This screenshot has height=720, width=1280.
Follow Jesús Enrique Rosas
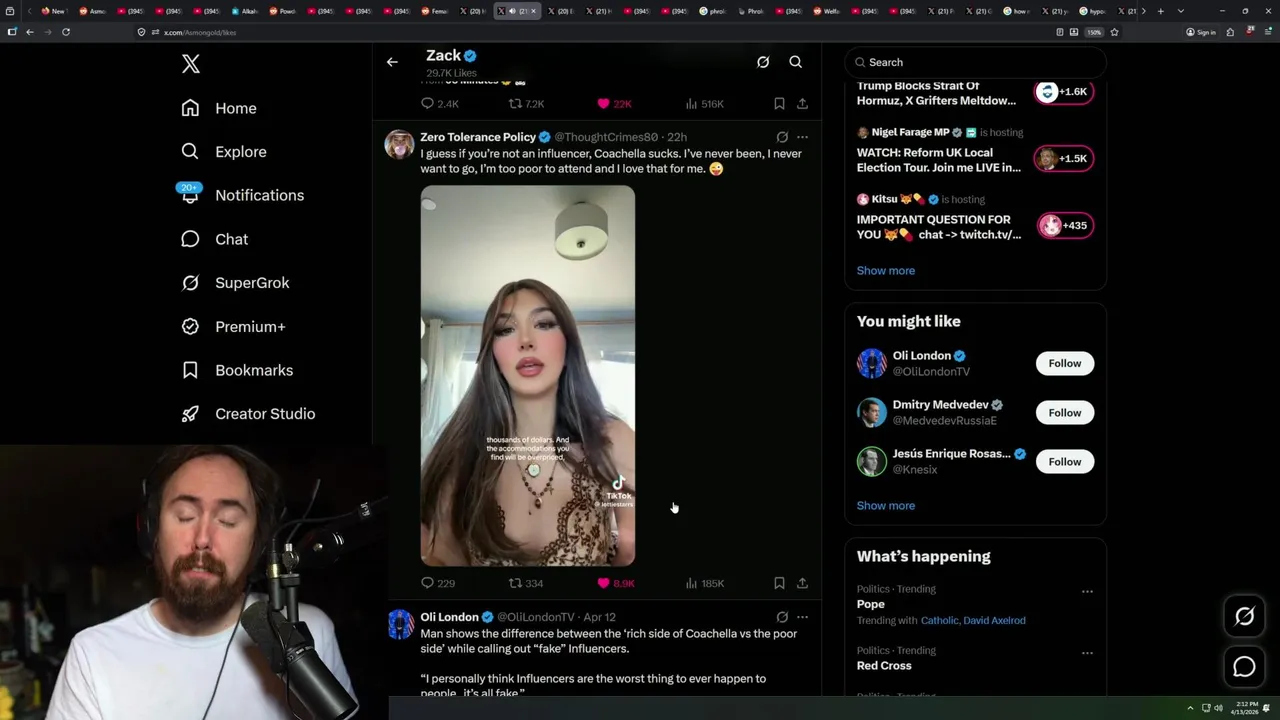1064,461
